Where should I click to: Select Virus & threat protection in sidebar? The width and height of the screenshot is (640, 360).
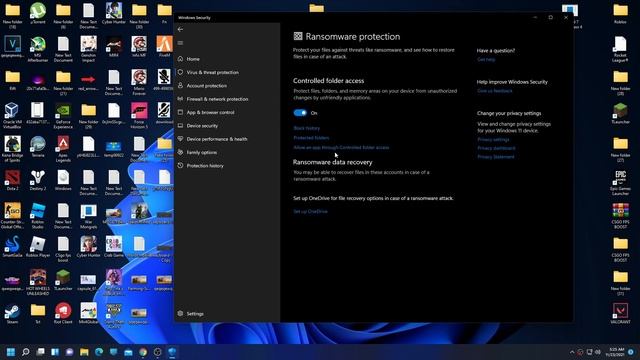tap(213, 72)
